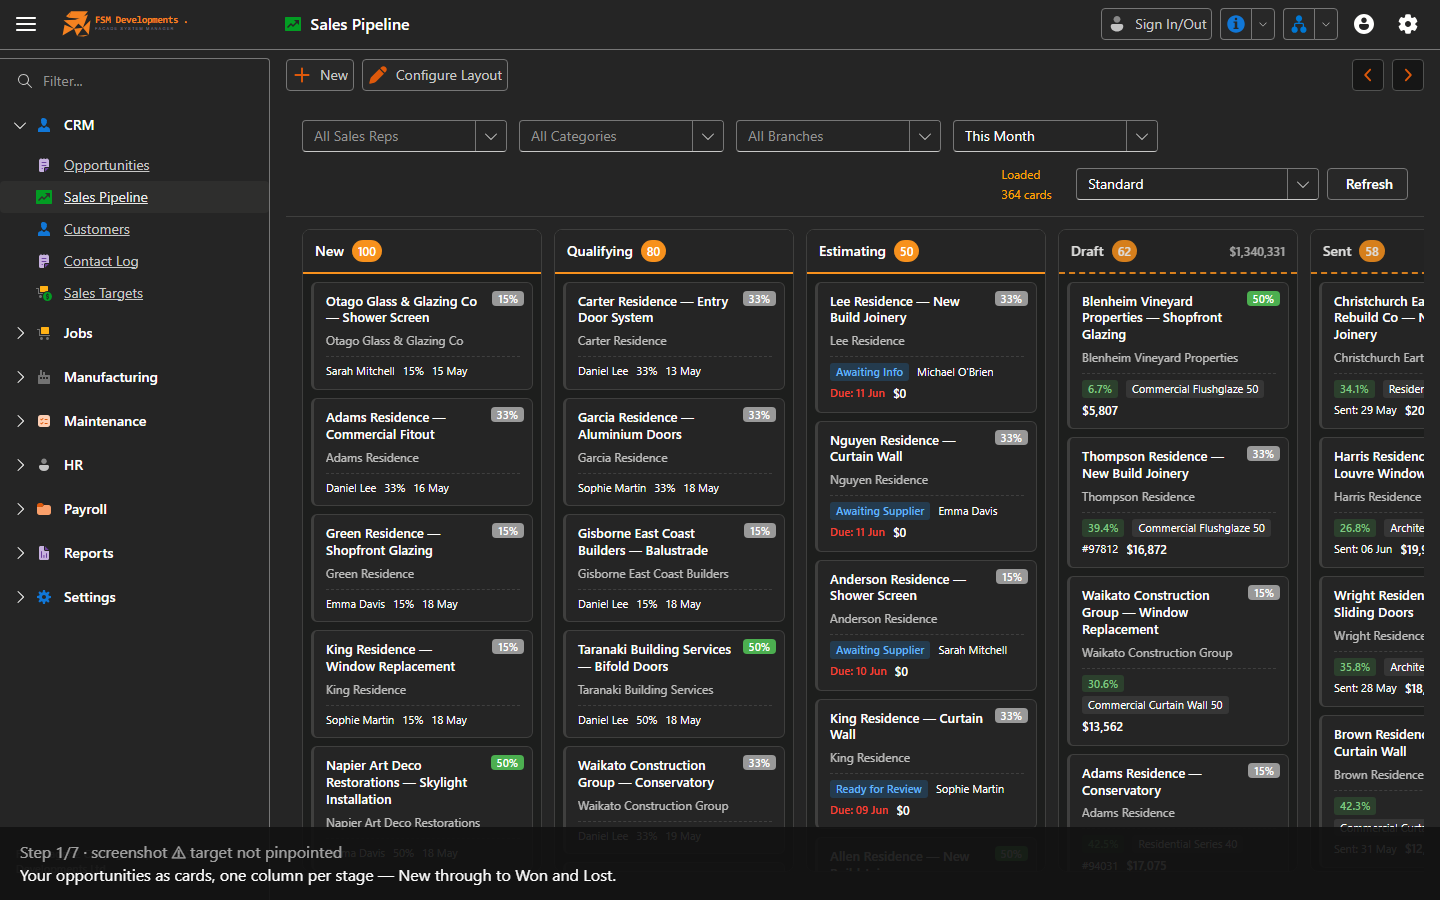Open the Sales Targets link
The image size is (1440, 900).
pos(103,293)
